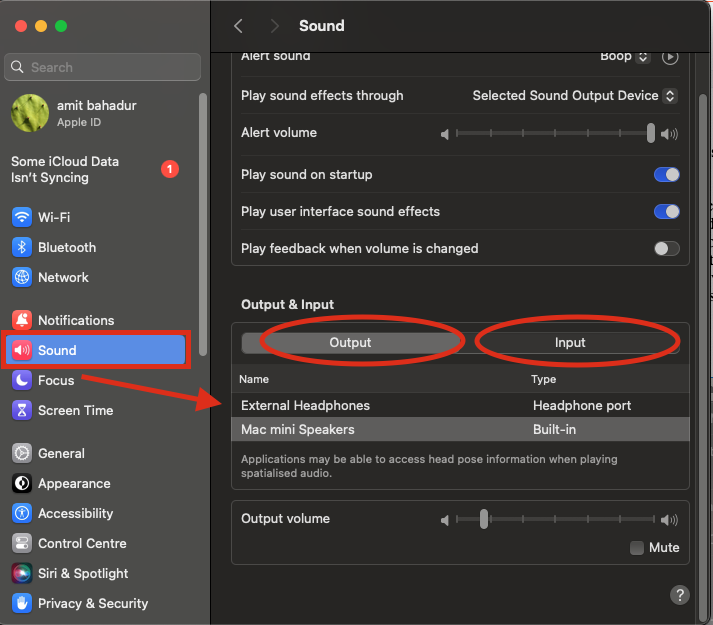
Task: Click the Appearance icon
Action: pyautogui.click(x=22, y=483)
